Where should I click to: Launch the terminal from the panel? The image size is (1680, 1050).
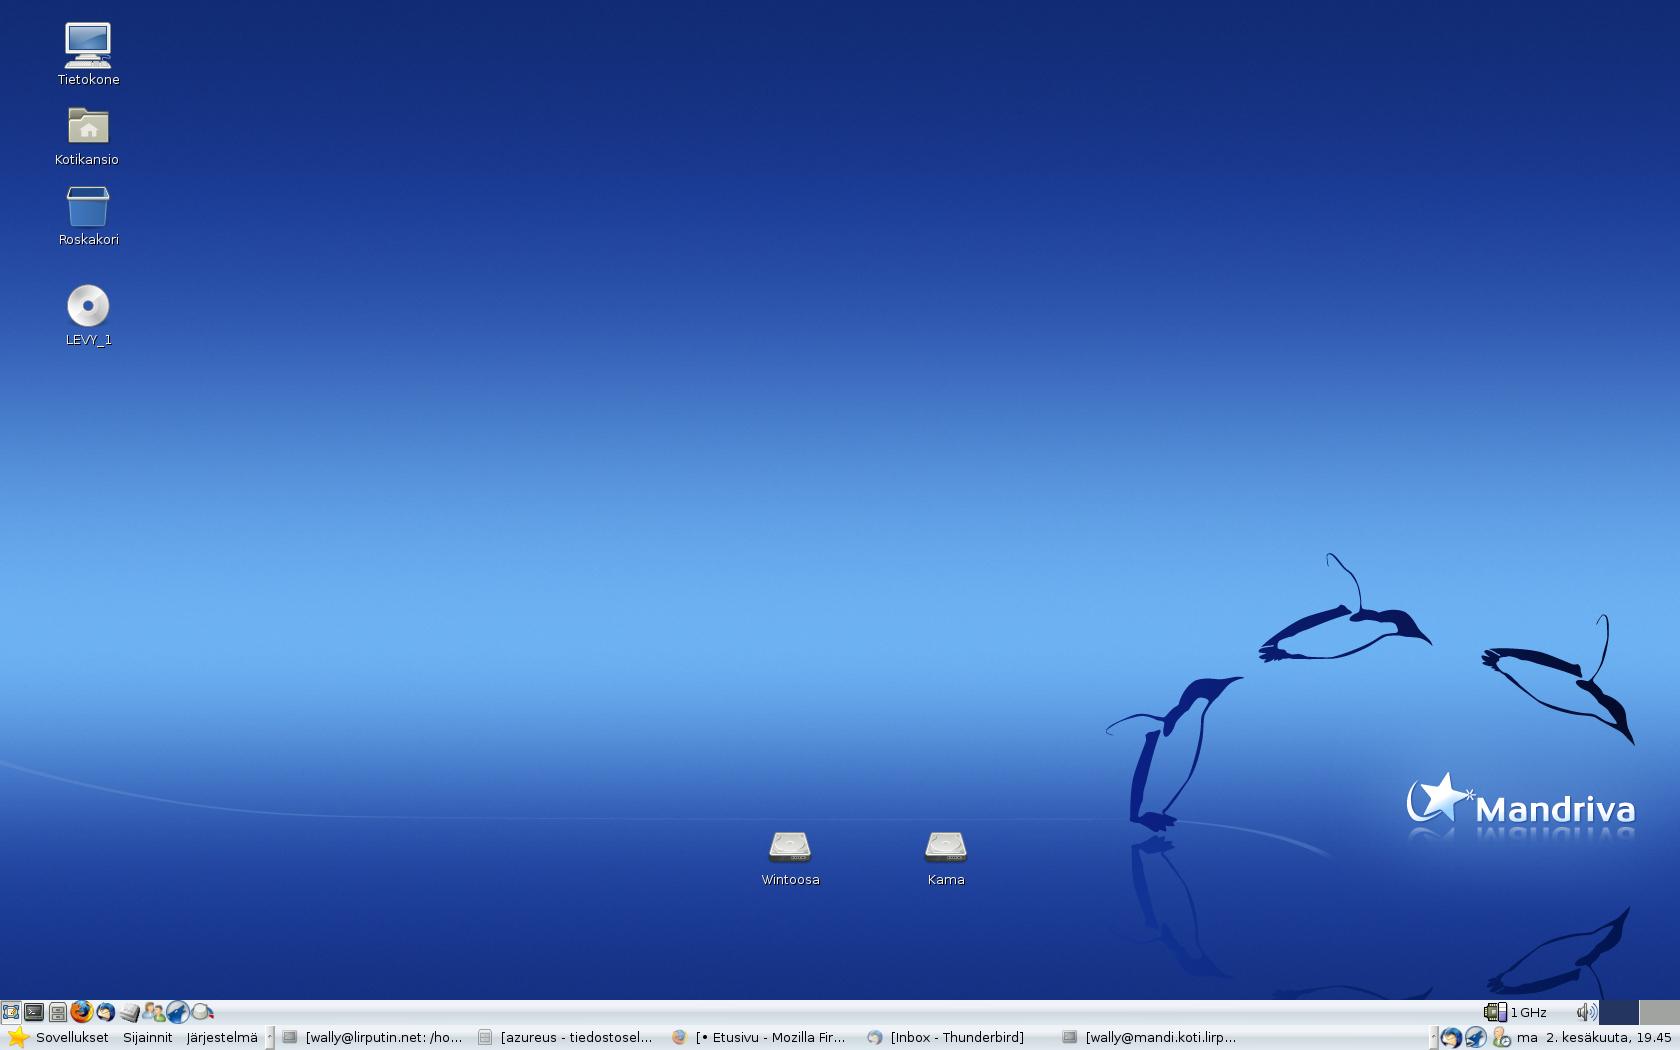click(x=34, y=1012)
